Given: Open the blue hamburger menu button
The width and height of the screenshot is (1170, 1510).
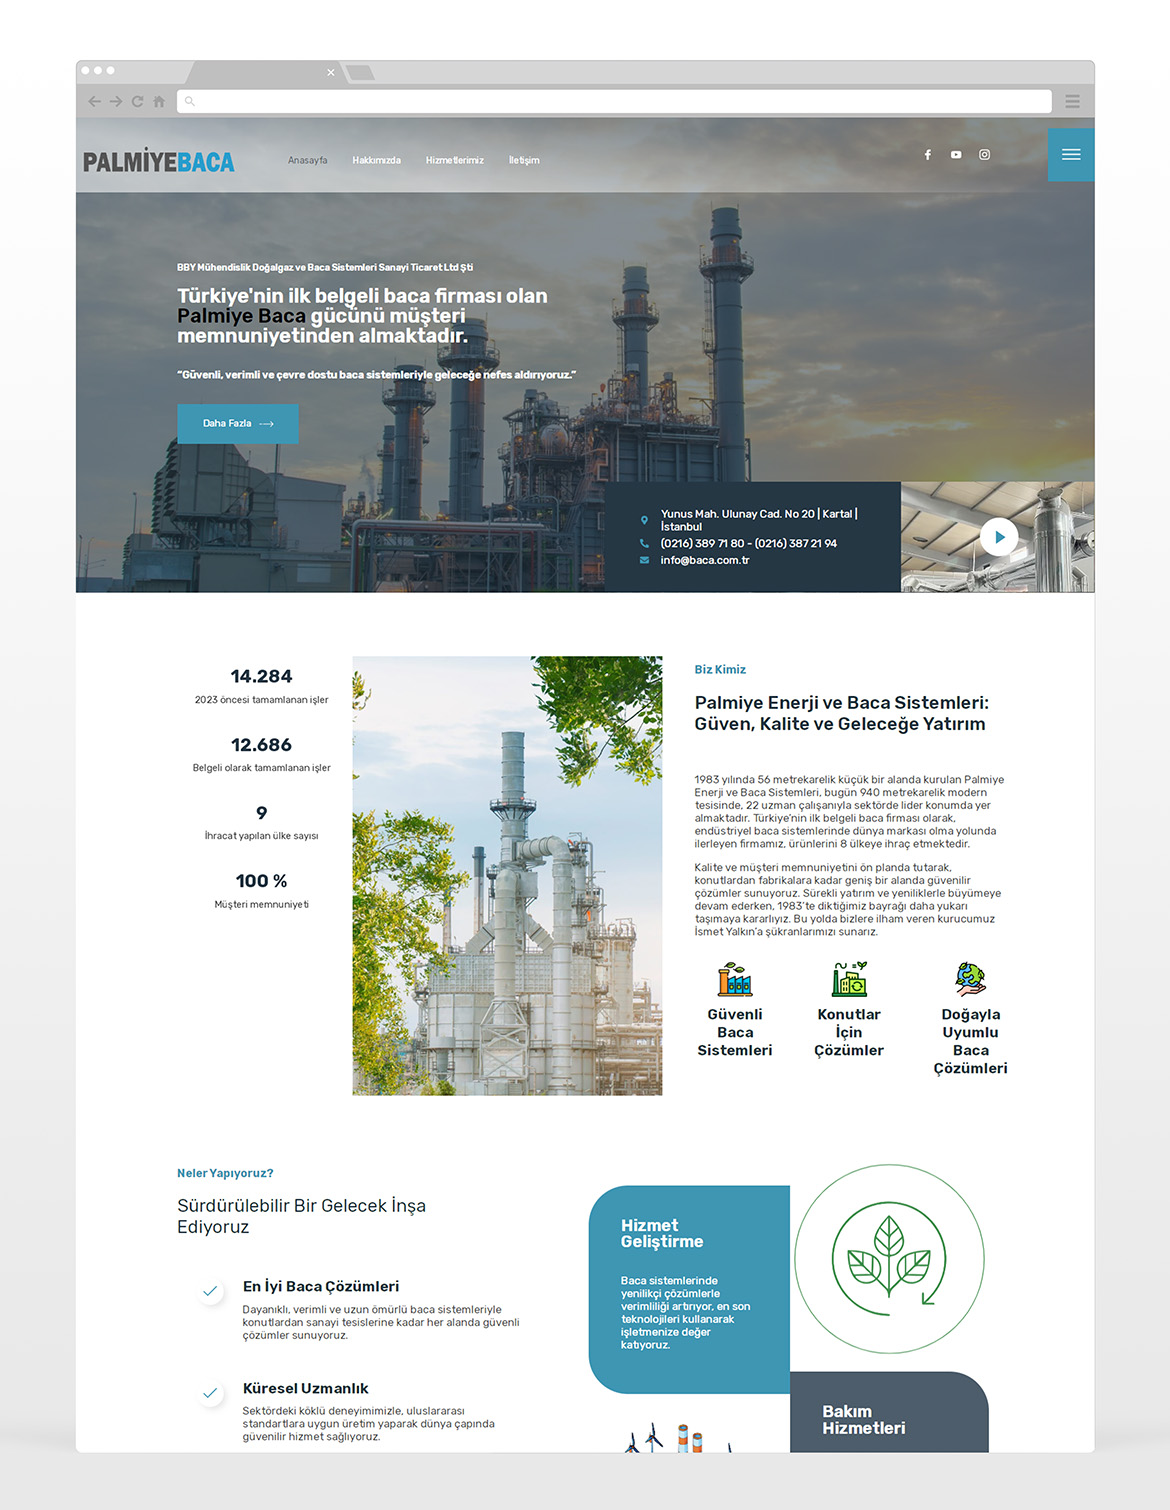Looking at the screenshot, I should pyautogui.click(x=1070, y=155).
